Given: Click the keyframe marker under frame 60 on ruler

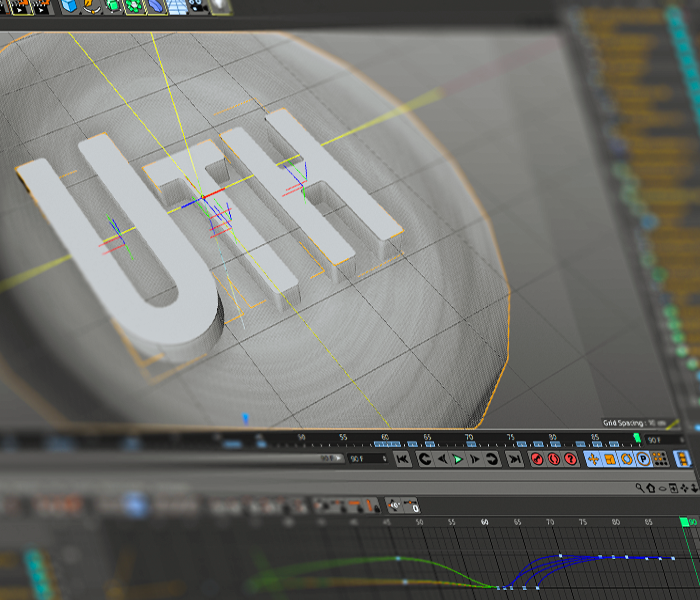Looking at the screenshot, I should coord(387,444).
